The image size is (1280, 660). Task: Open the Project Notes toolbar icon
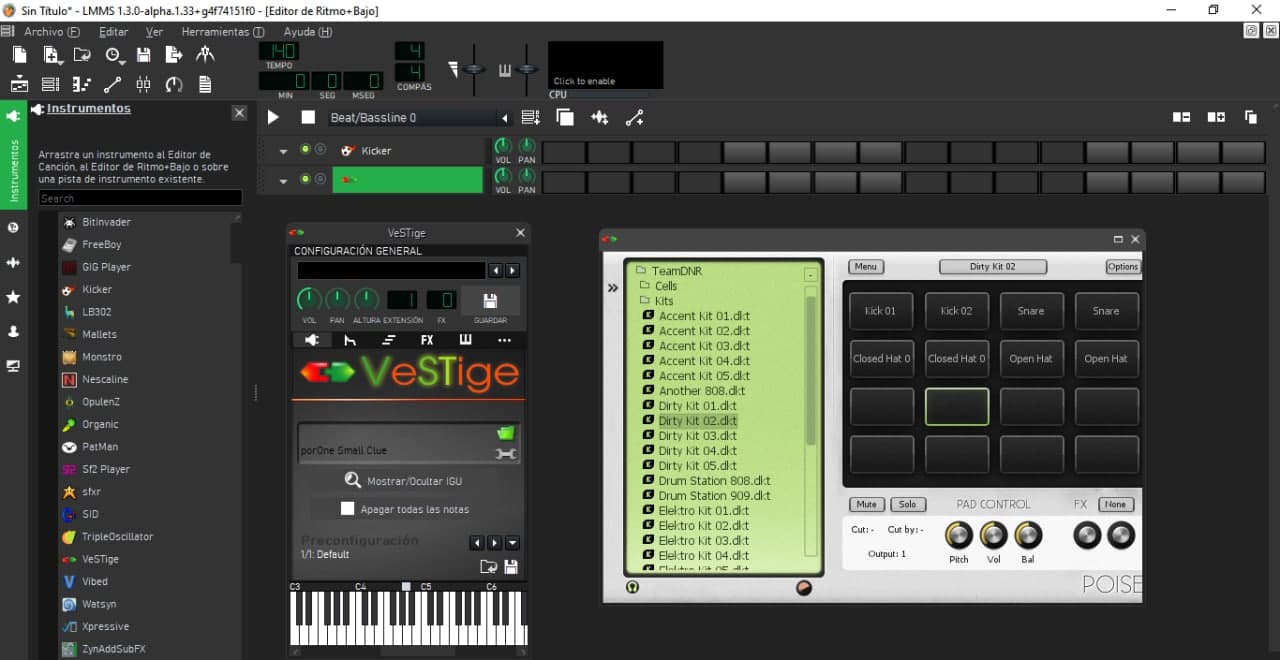tap(205, 85)
